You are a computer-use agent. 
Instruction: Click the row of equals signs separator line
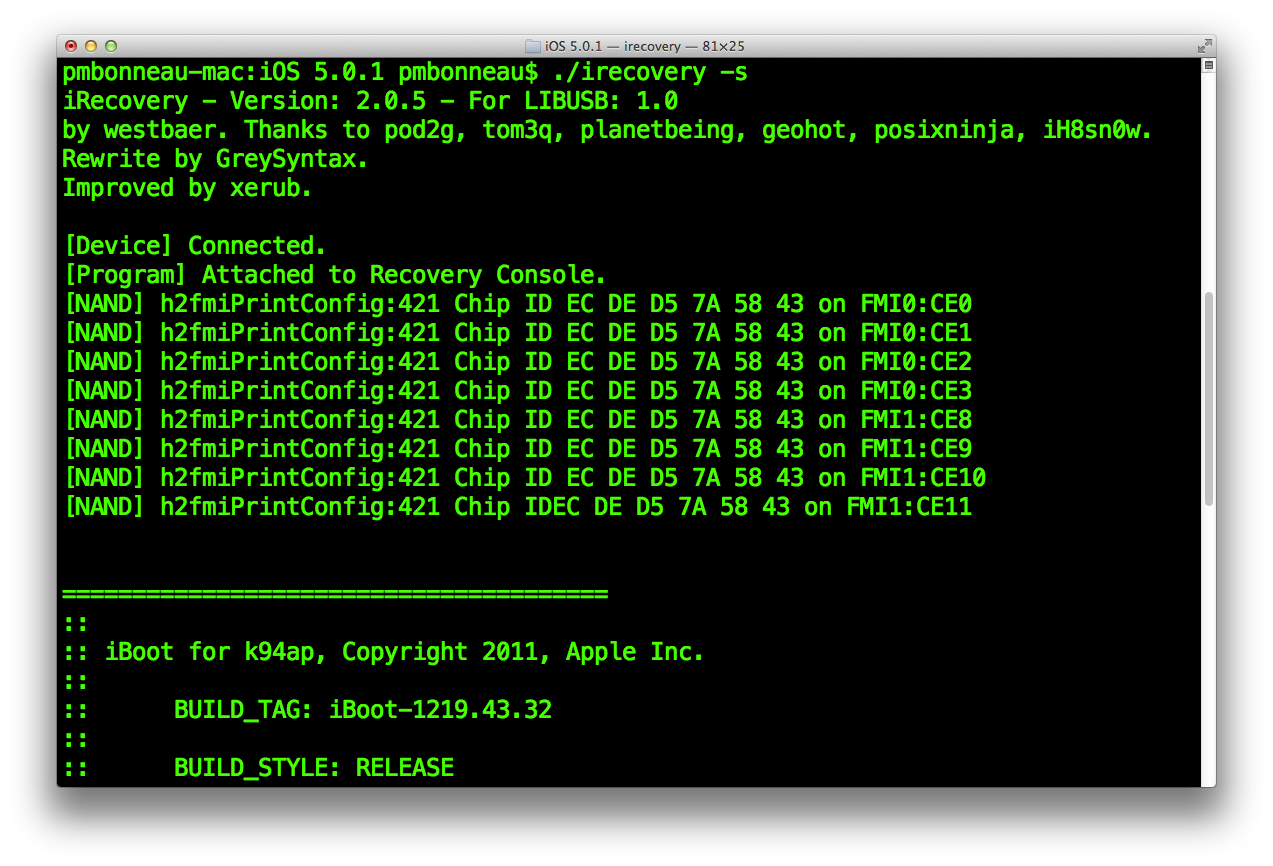point(335,594)
